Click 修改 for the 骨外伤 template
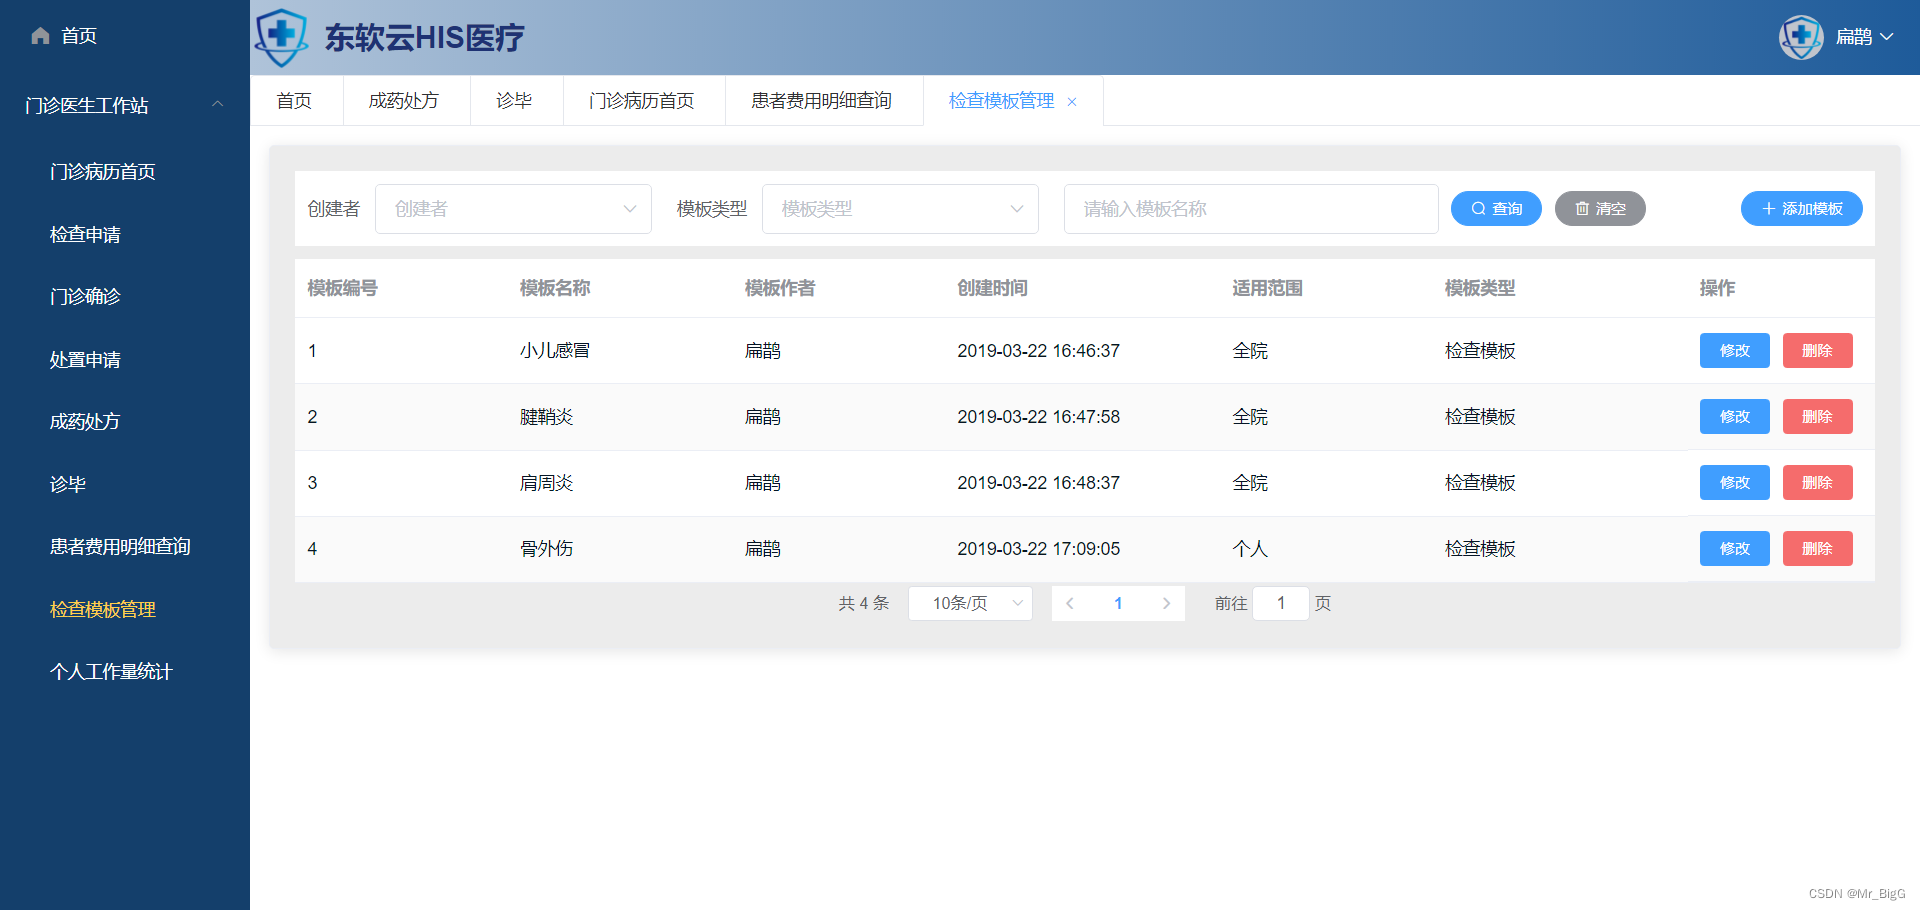Screen dimensions: 1920x910 tap(1735, 549)
